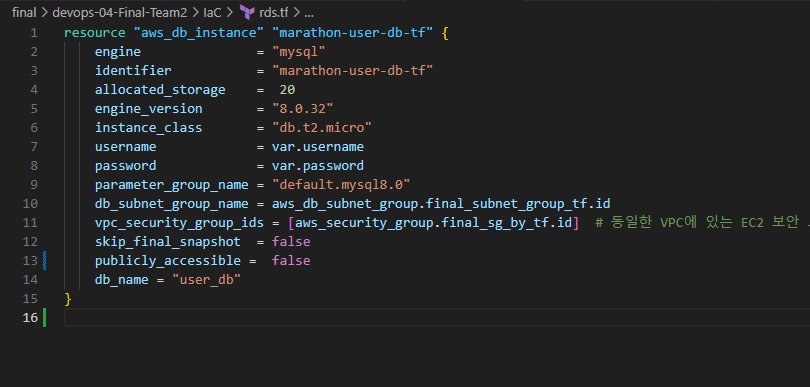The height and width of the screenshot is (387, 810).
Task: Click the false value of publicly_accessible
Action: coord(291,260)
